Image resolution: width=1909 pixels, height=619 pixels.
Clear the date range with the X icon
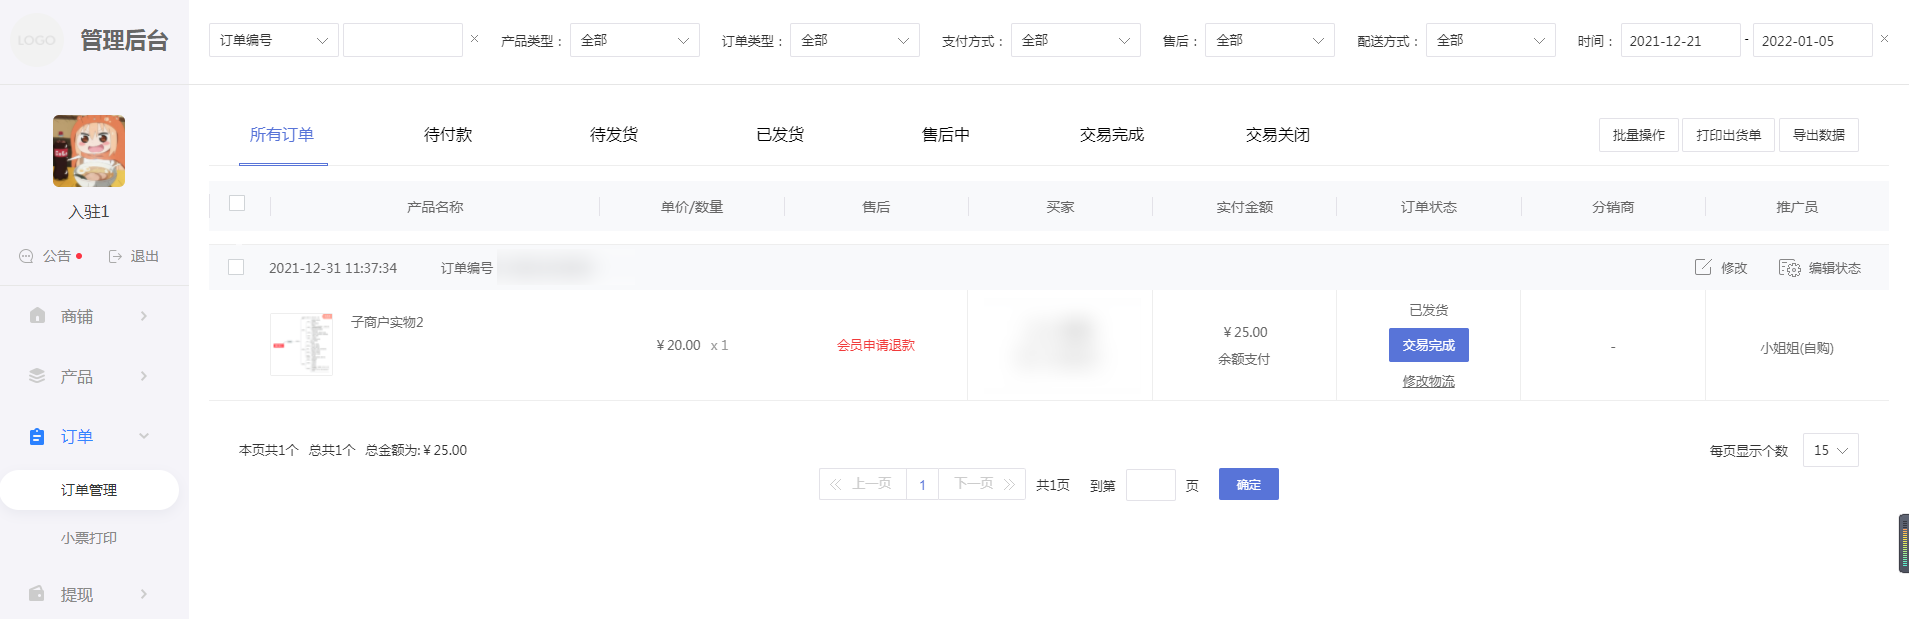1884,39
